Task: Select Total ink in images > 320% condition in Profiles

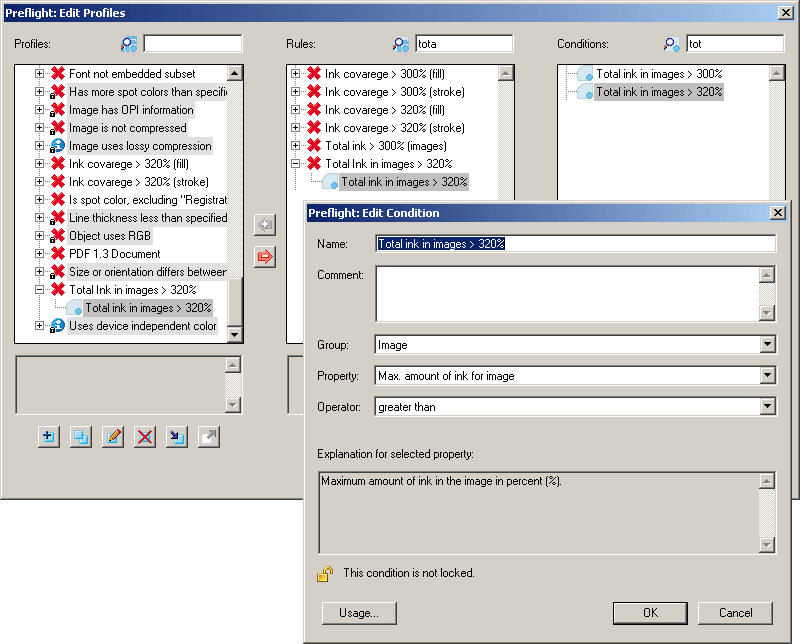Action: click(148, 308)
